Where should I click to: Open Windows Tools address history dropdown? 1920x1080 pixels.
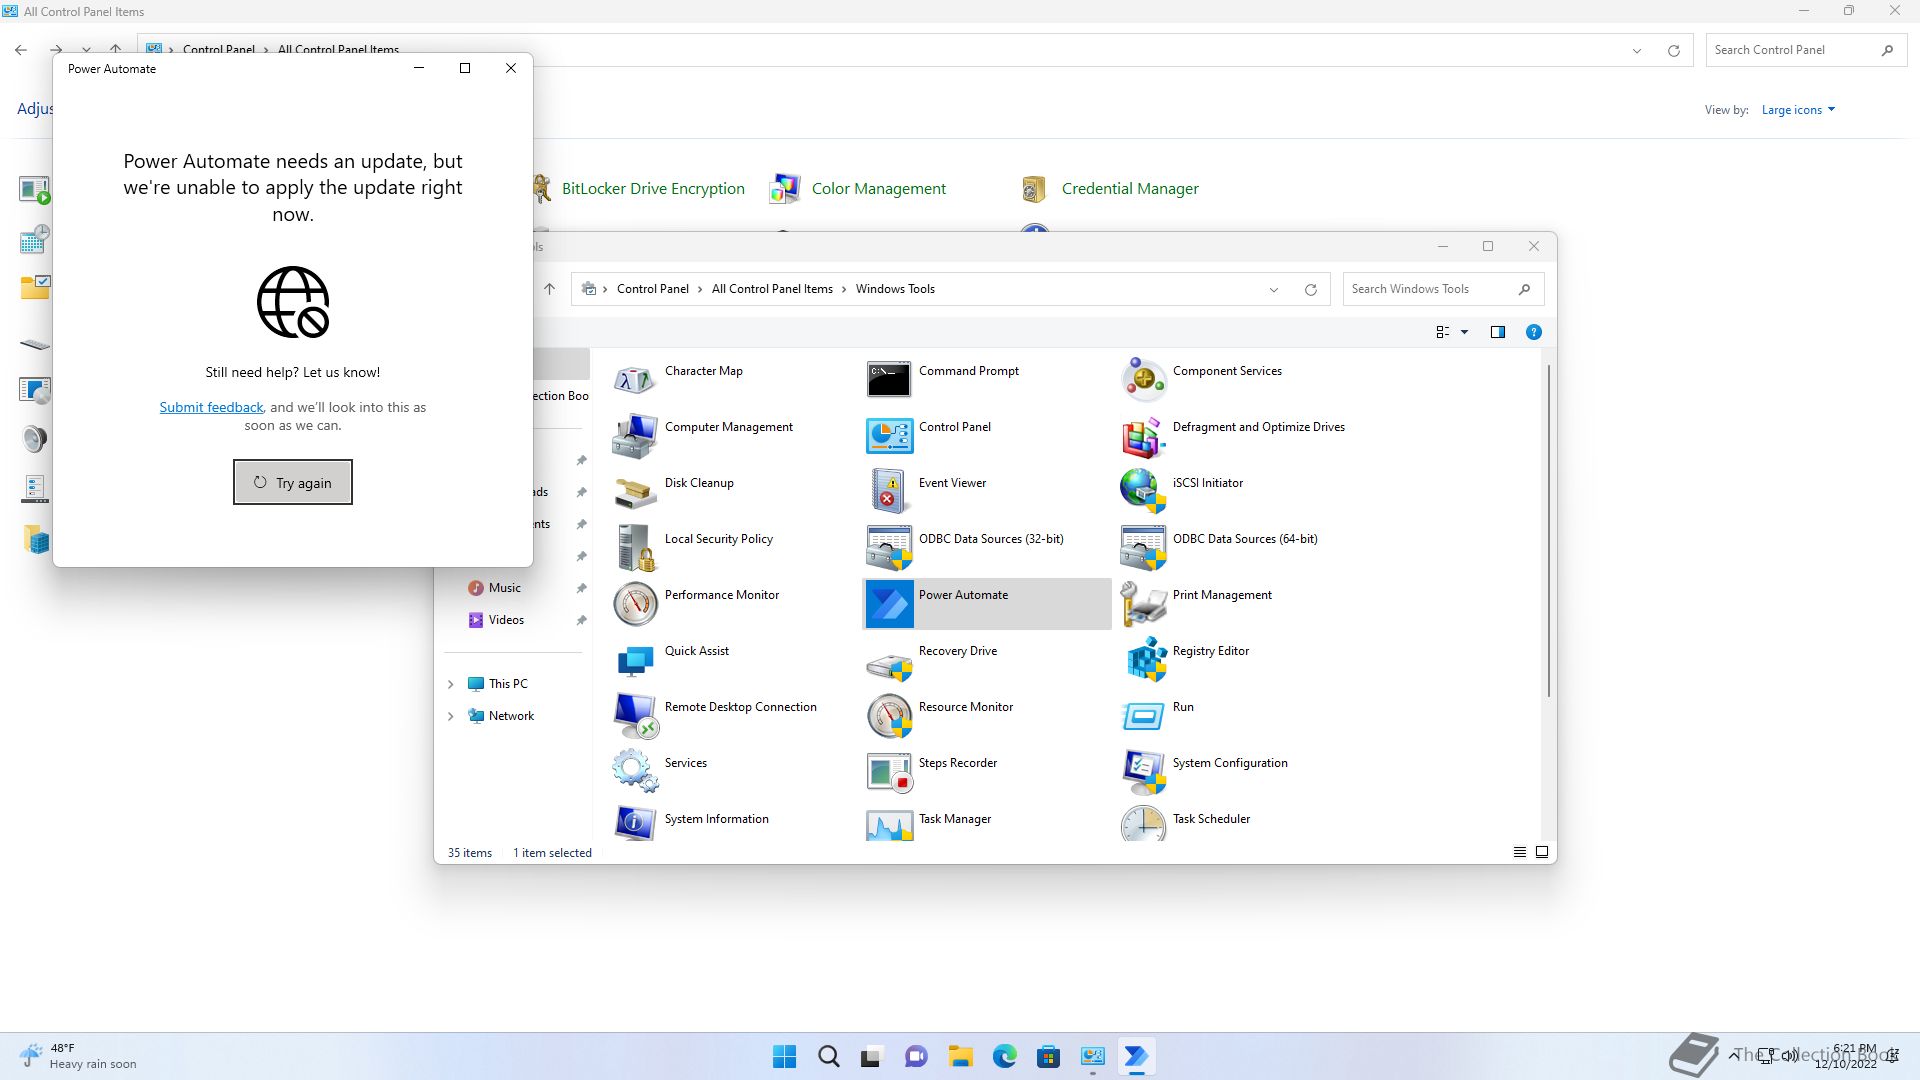[1274, 289]
